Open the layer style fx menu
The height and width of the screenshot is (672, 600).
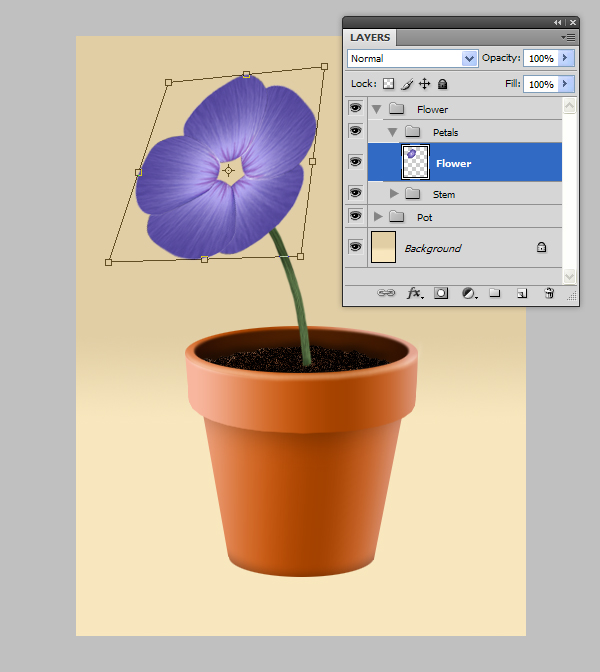click(x=413, y=294)
